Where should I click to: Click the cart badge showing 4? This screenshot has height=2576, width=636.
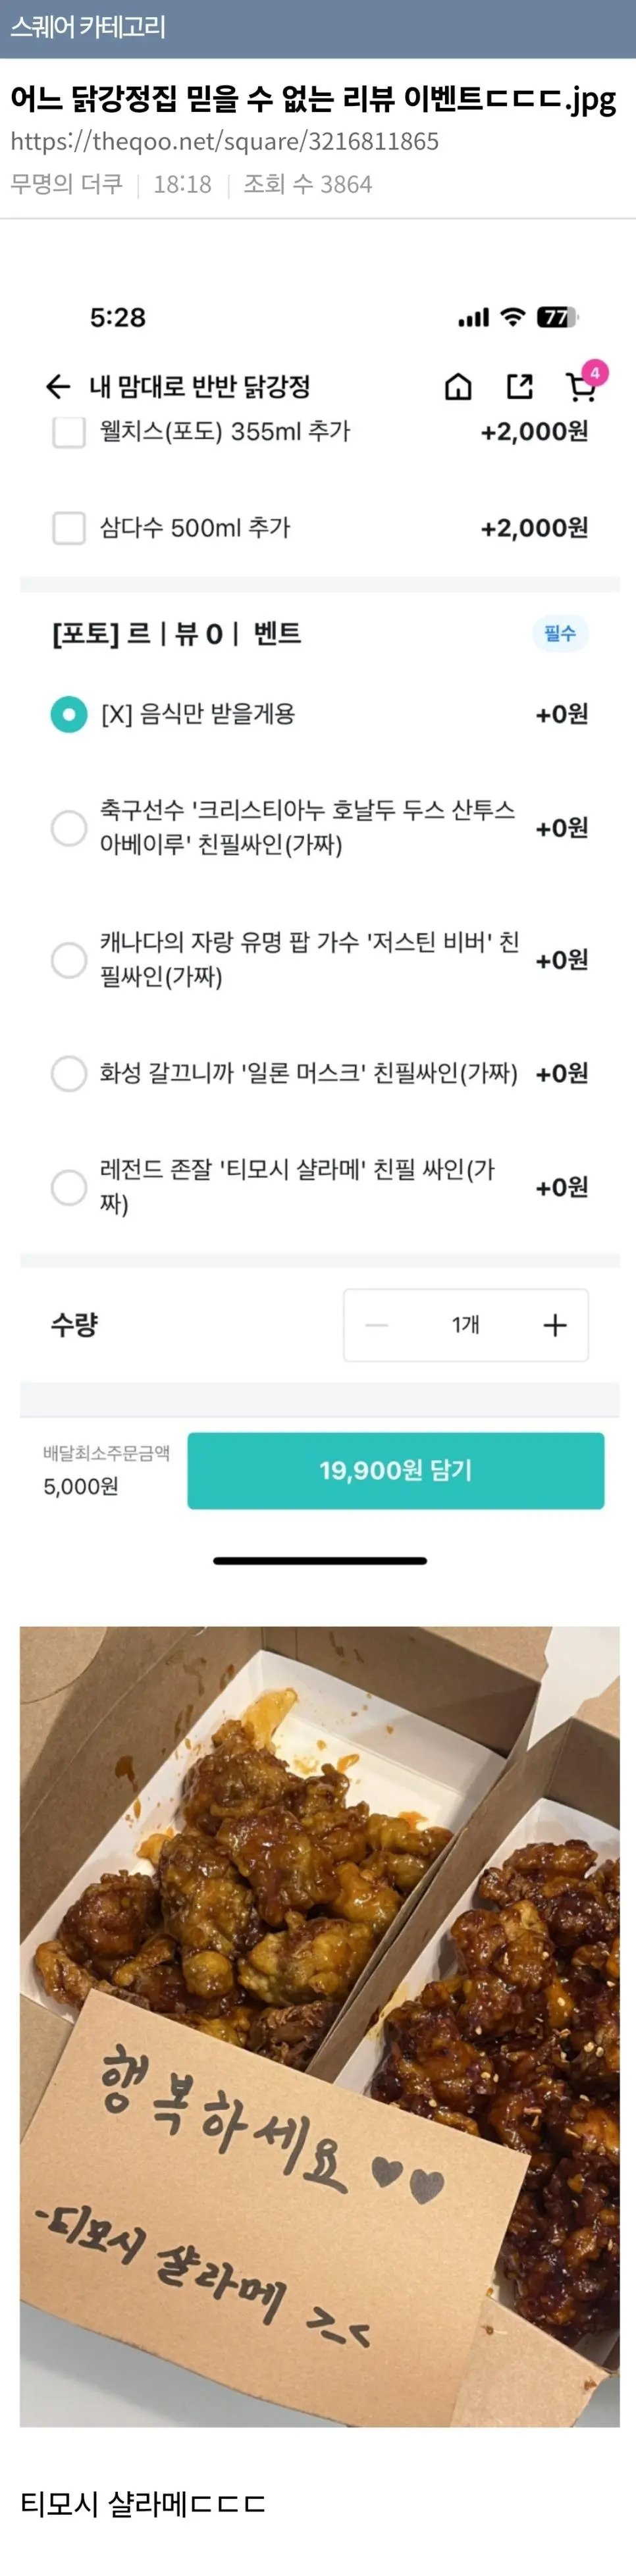[595, 373]
